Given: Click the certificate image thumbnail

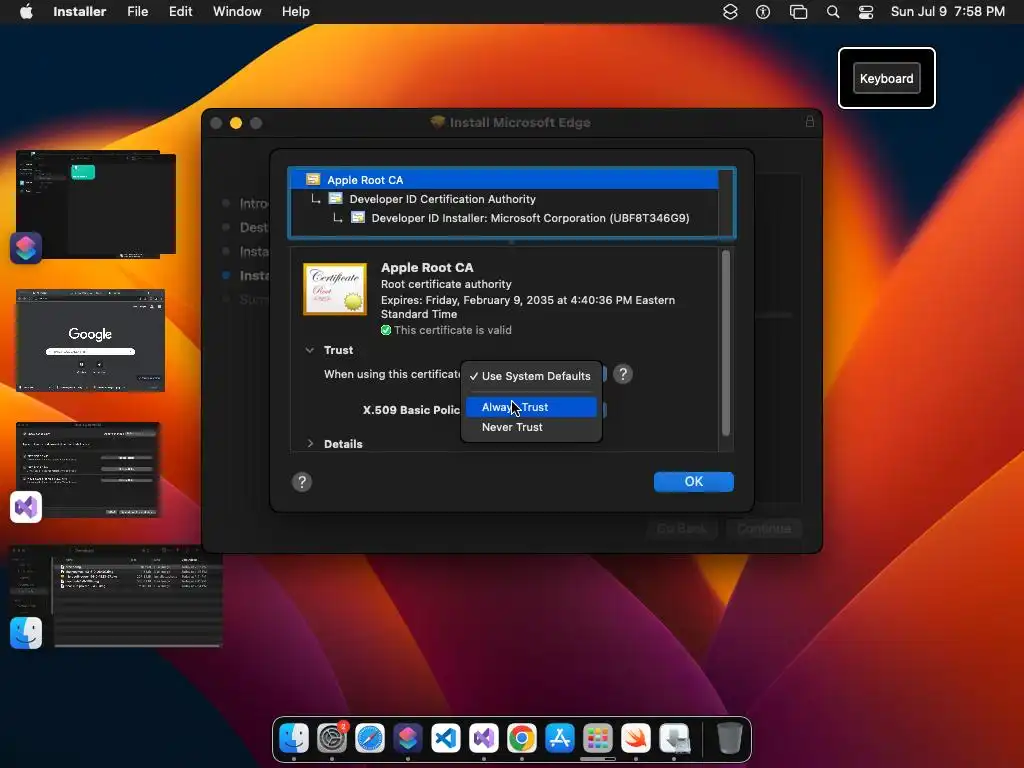Looking at the screenshot, I should [x=334, y=289].
